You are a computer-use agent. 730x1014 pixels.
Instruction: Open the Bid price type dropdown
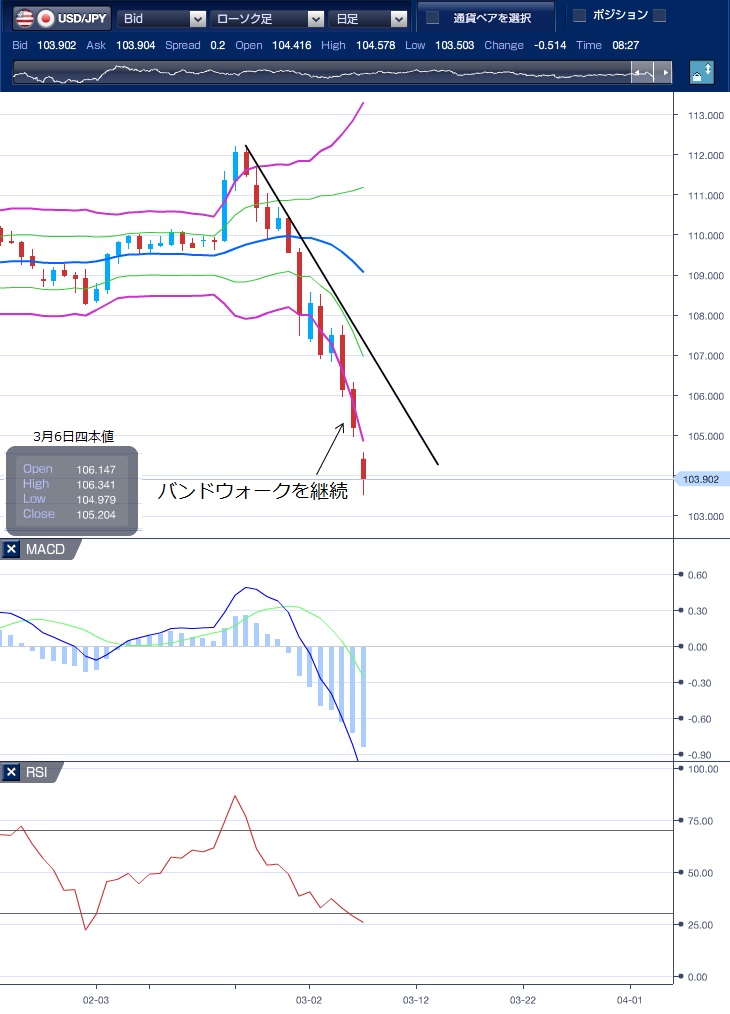point(162,18)
